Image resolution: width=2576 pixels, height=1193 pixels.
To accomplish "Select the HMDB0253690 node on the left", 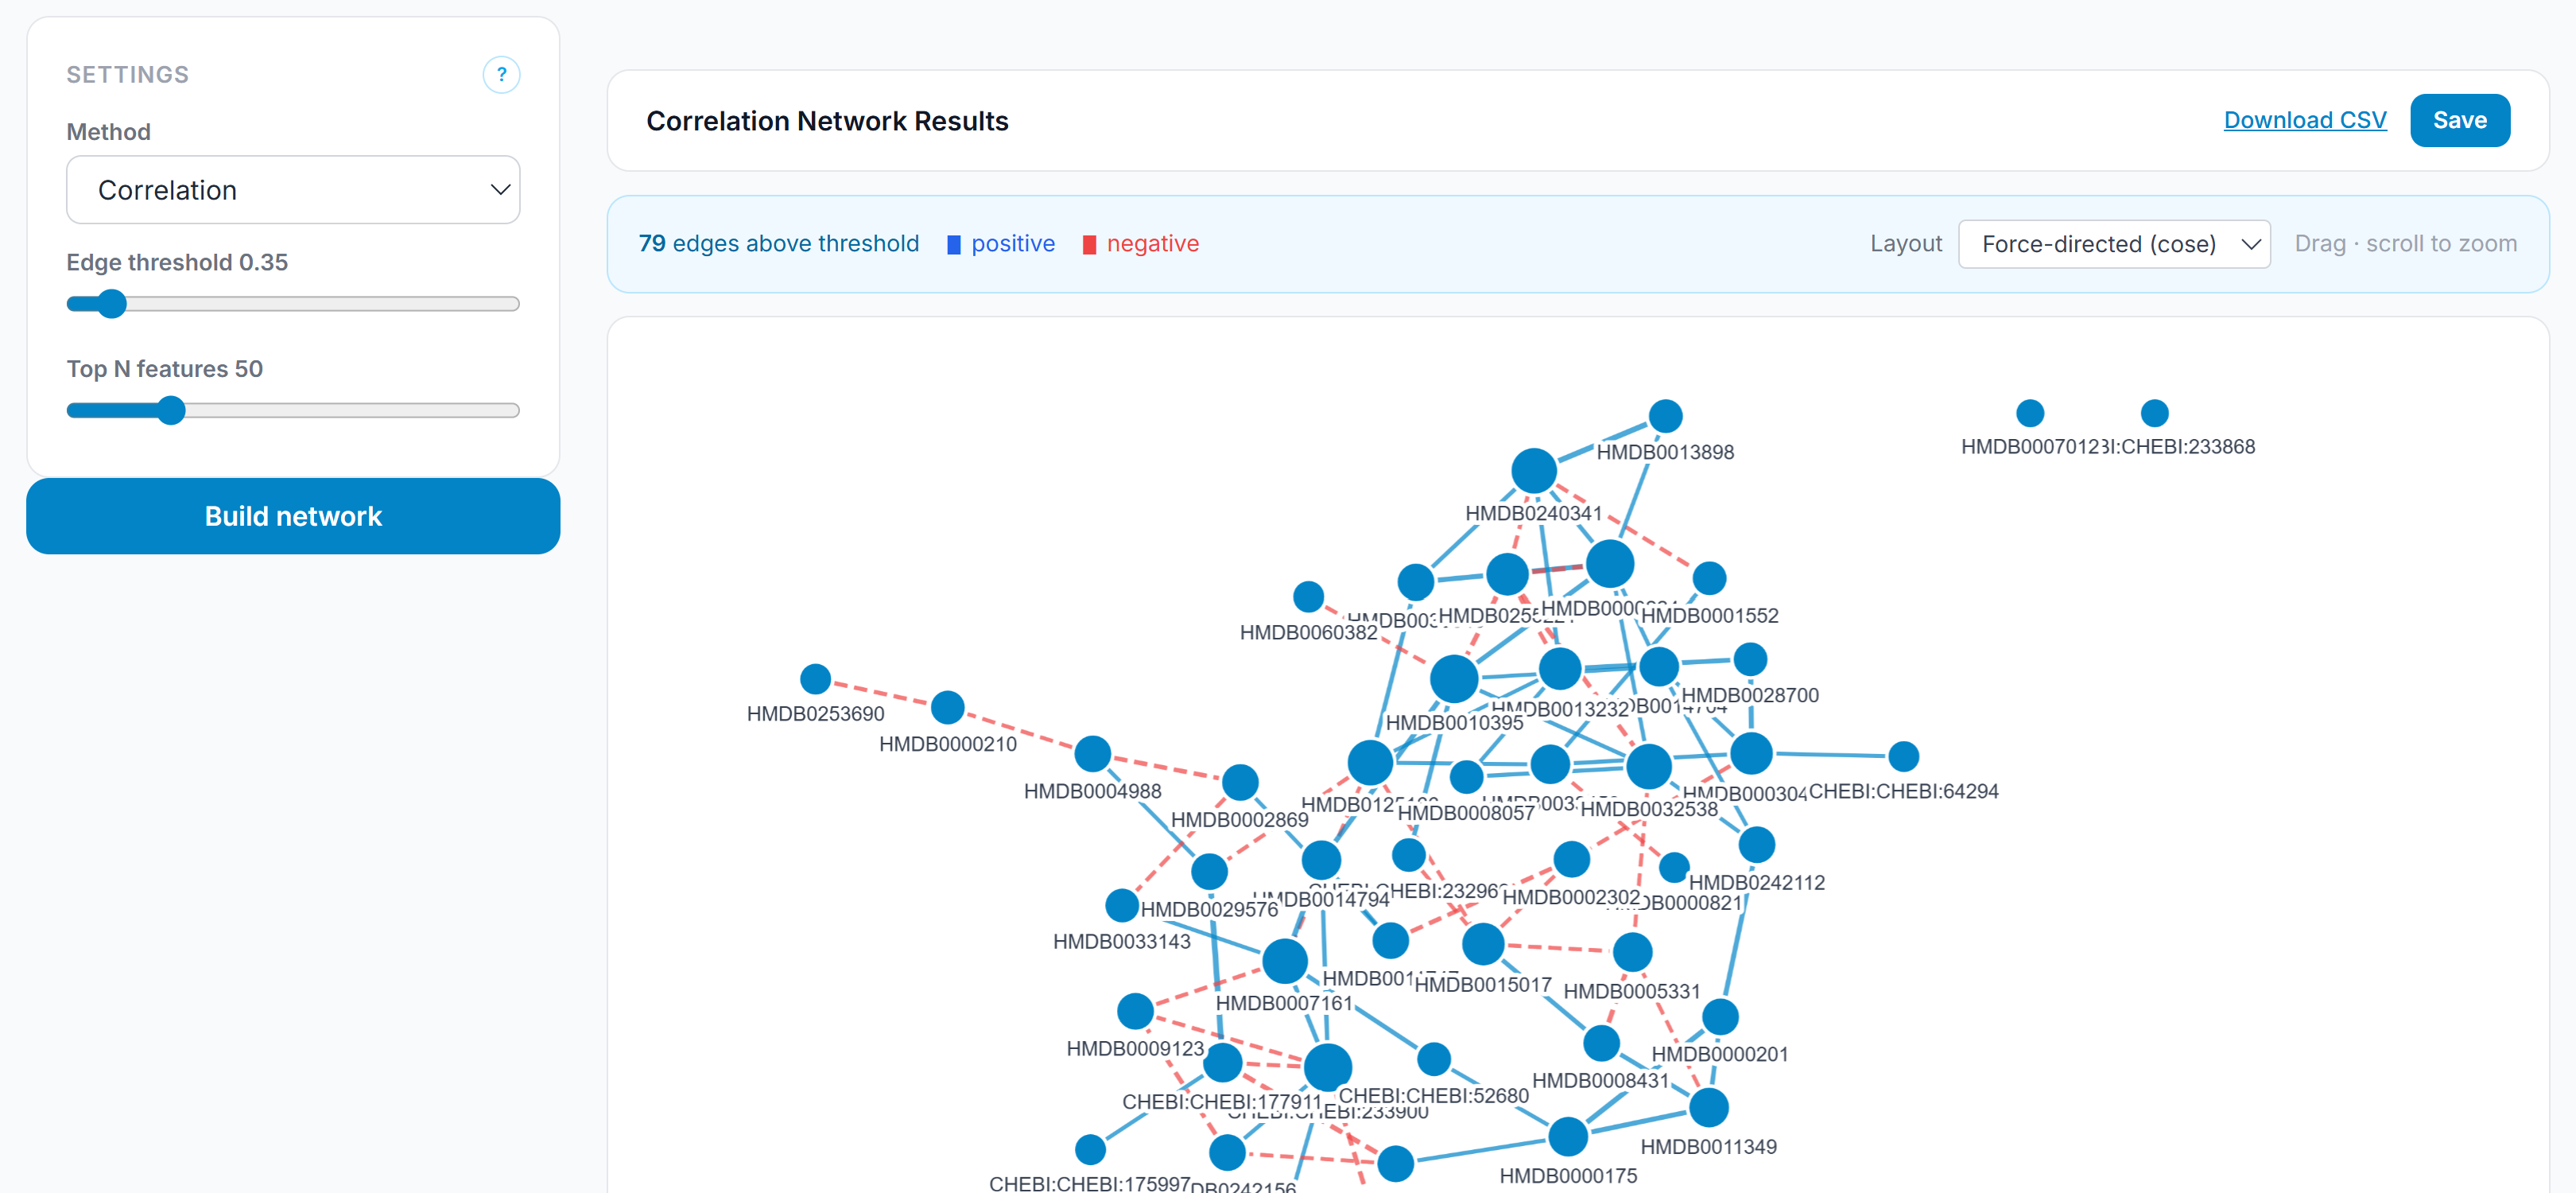I will click(x=816, y=678).
